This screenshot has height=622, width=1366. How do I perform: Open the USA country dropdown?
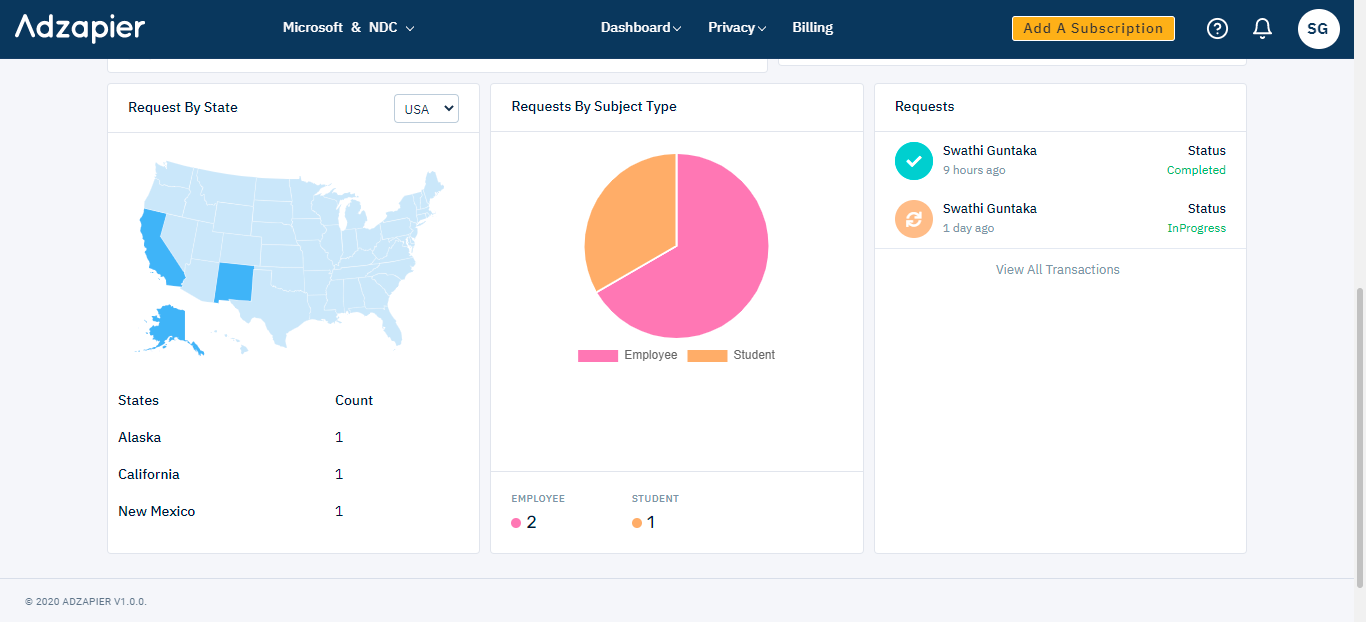pyautogui.click(x=426, y=108)
